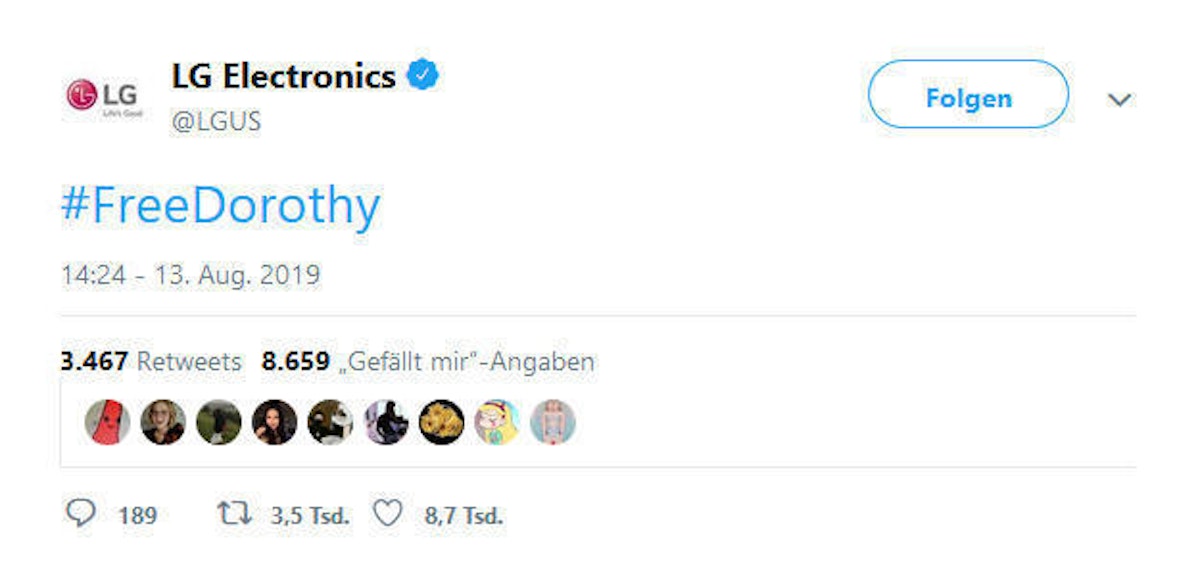Retweet using the arrows icon
Screen dimensions: 1200x572
[234, 515]
